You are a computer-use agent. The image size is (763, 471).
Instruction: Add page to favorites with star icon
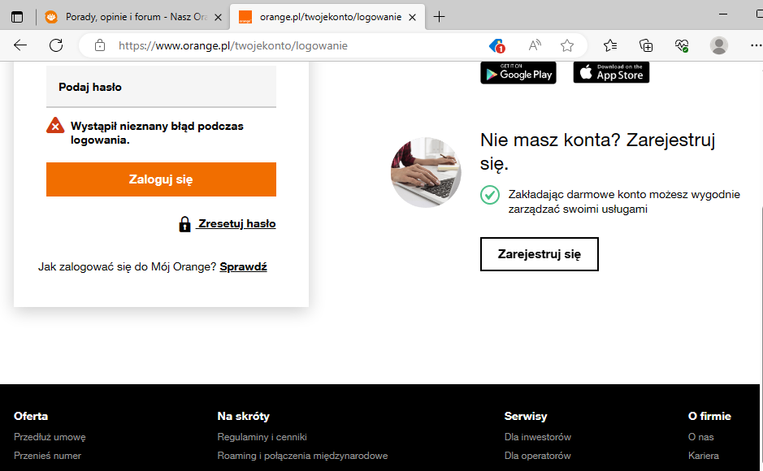coord(567,45)
